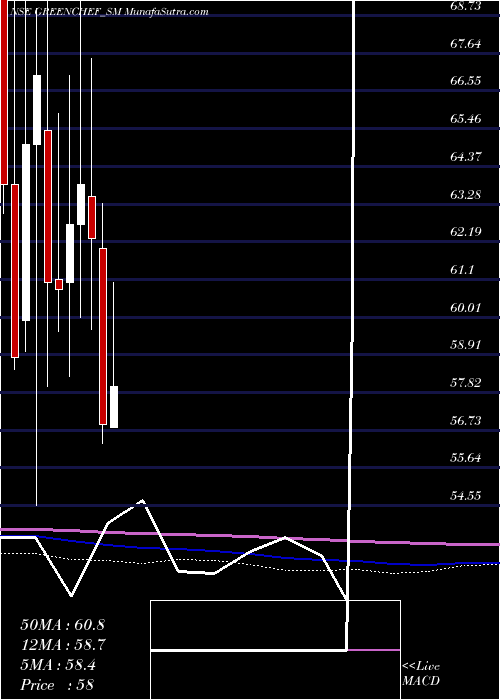The image size is (500, 700).
Task: Click the NSE GREENCHEF_SM MunafaSutra.com title text
Action: tap(108, 12)
